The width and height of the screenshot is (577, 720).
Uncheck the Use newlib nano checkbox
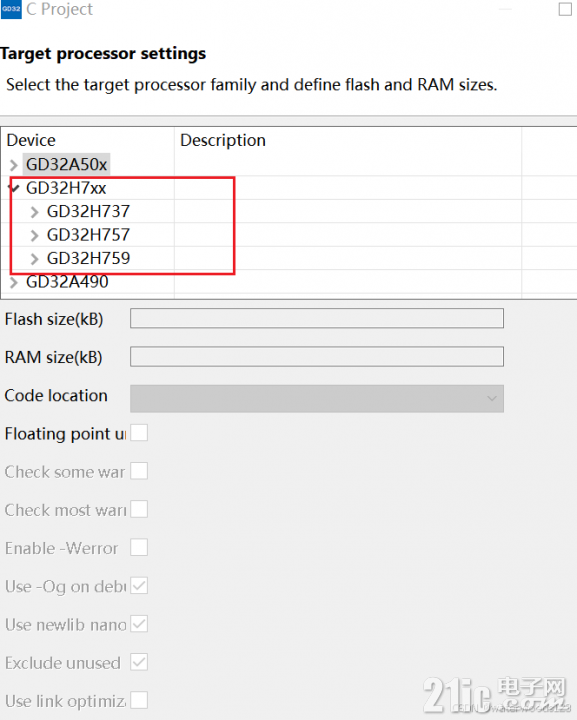[139, 624]
